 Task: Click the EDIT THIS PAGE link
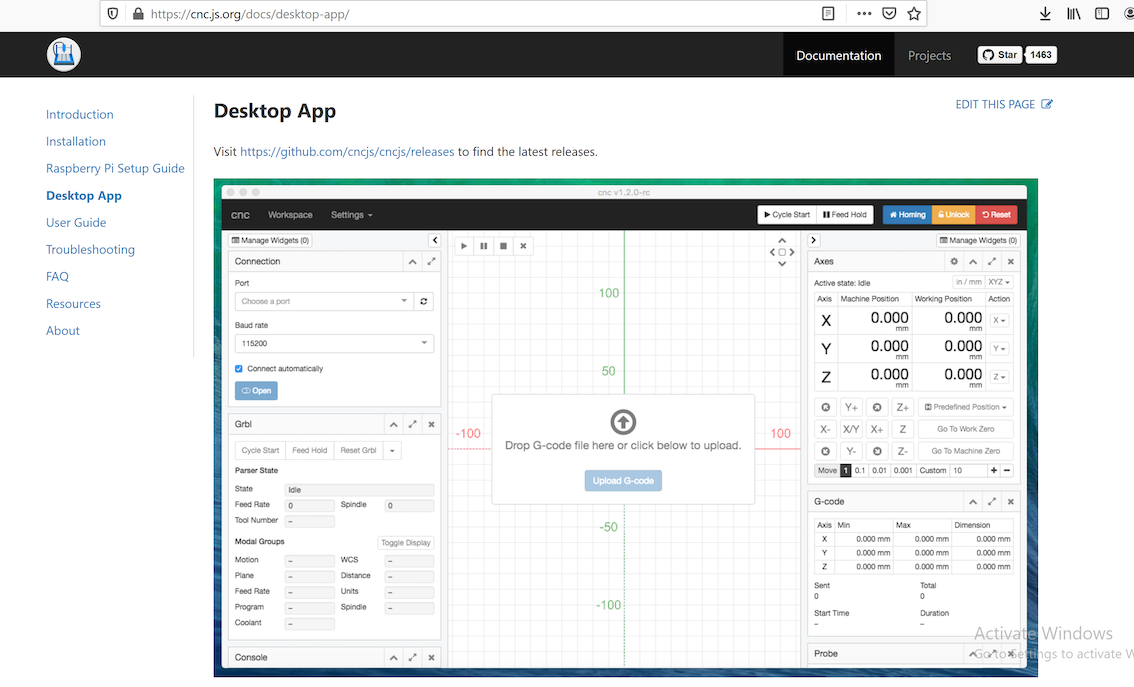[1004, 104]
